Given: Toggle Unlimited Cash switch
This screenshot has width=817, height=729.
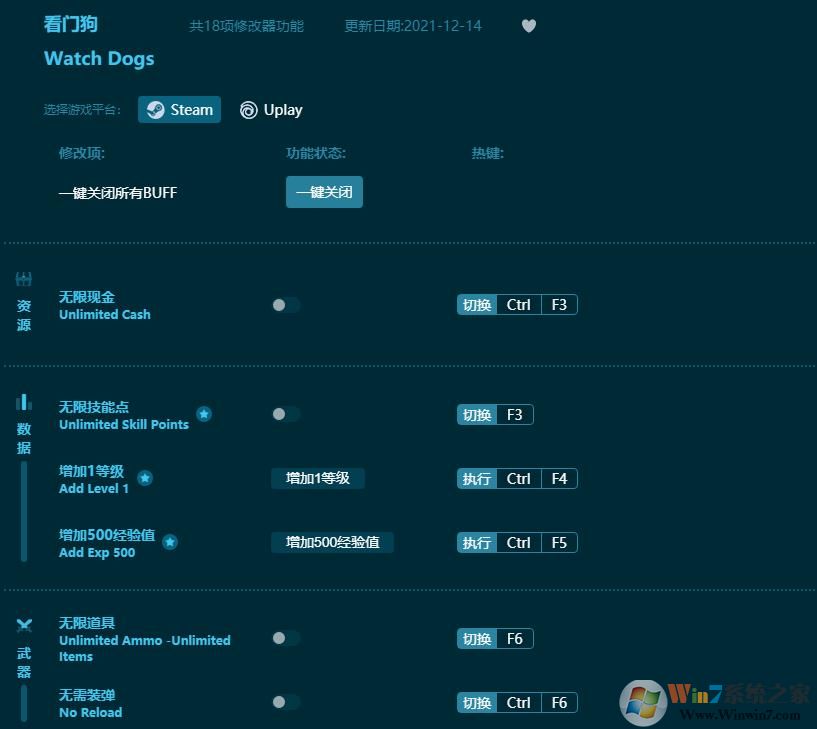Looking at the screenshot, I should tap(286, 305).
